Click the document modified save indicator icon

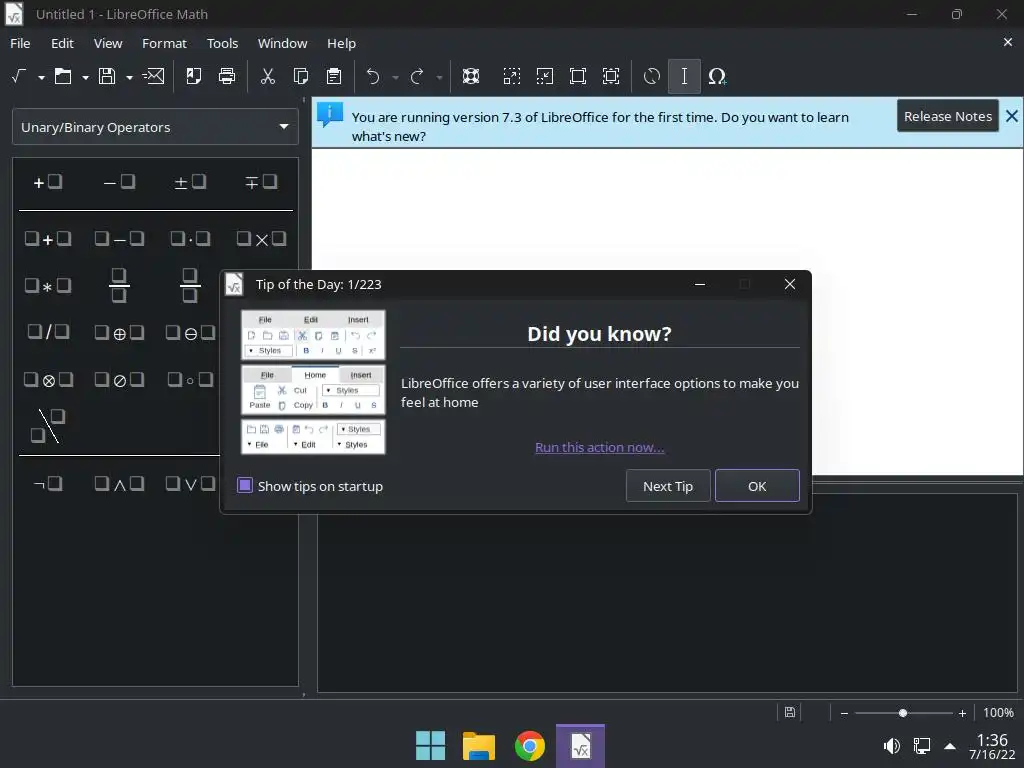coord(790,712)
